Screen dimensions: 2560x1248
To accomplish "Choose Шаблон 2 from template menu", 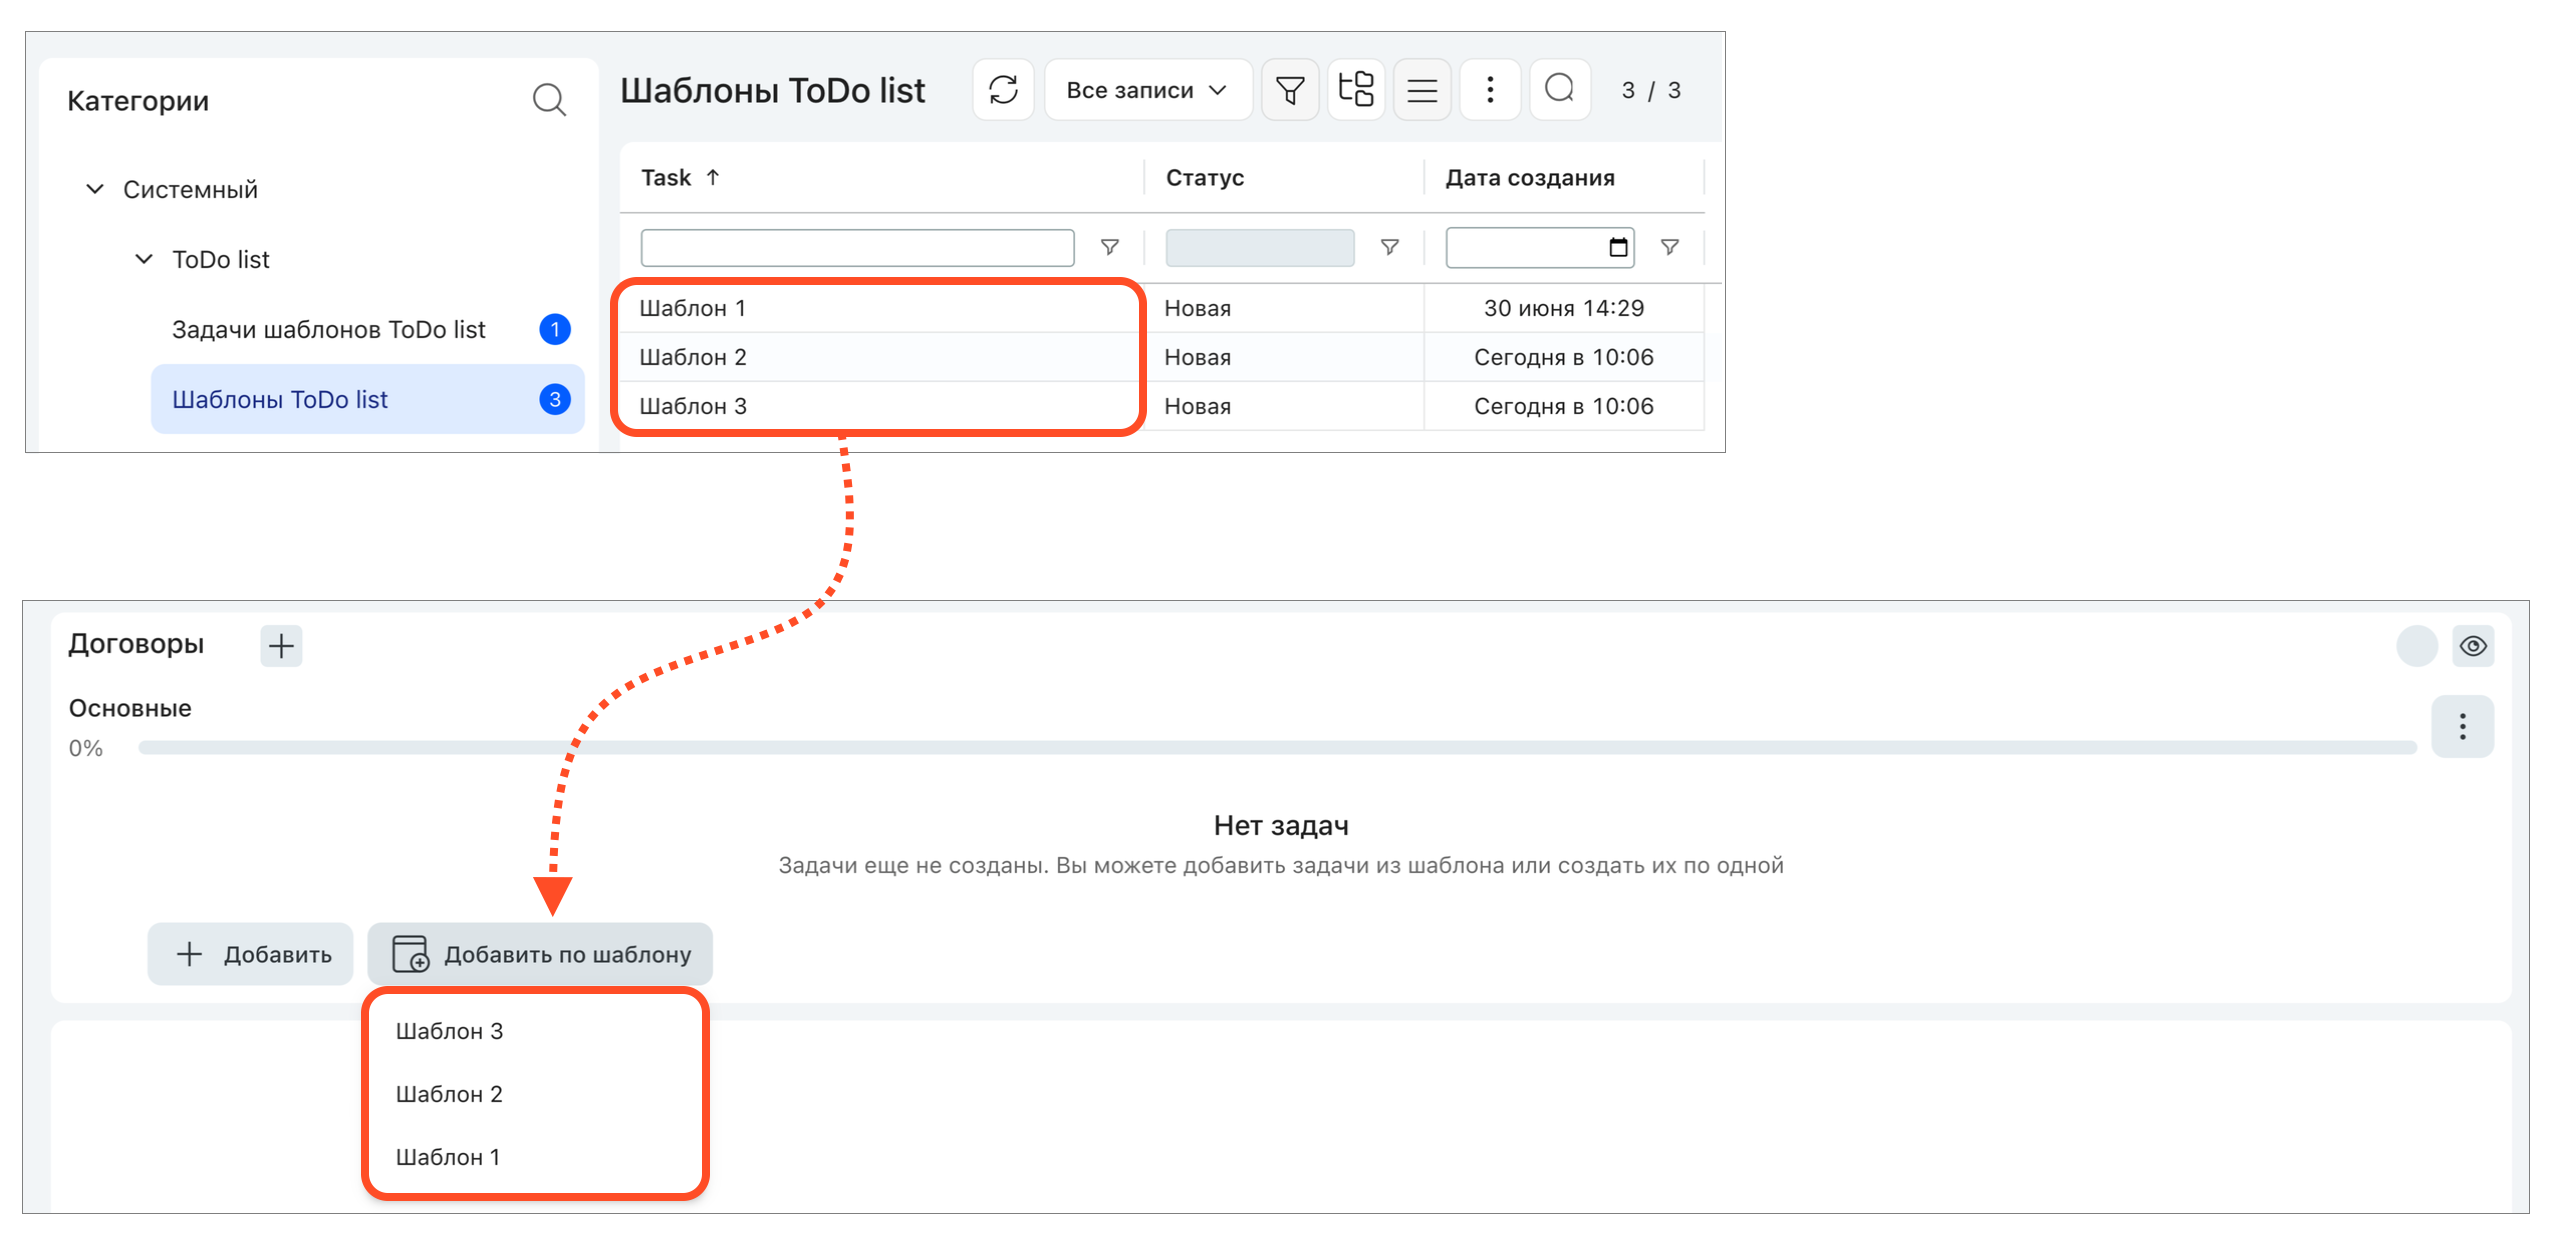I will 449,1094.
